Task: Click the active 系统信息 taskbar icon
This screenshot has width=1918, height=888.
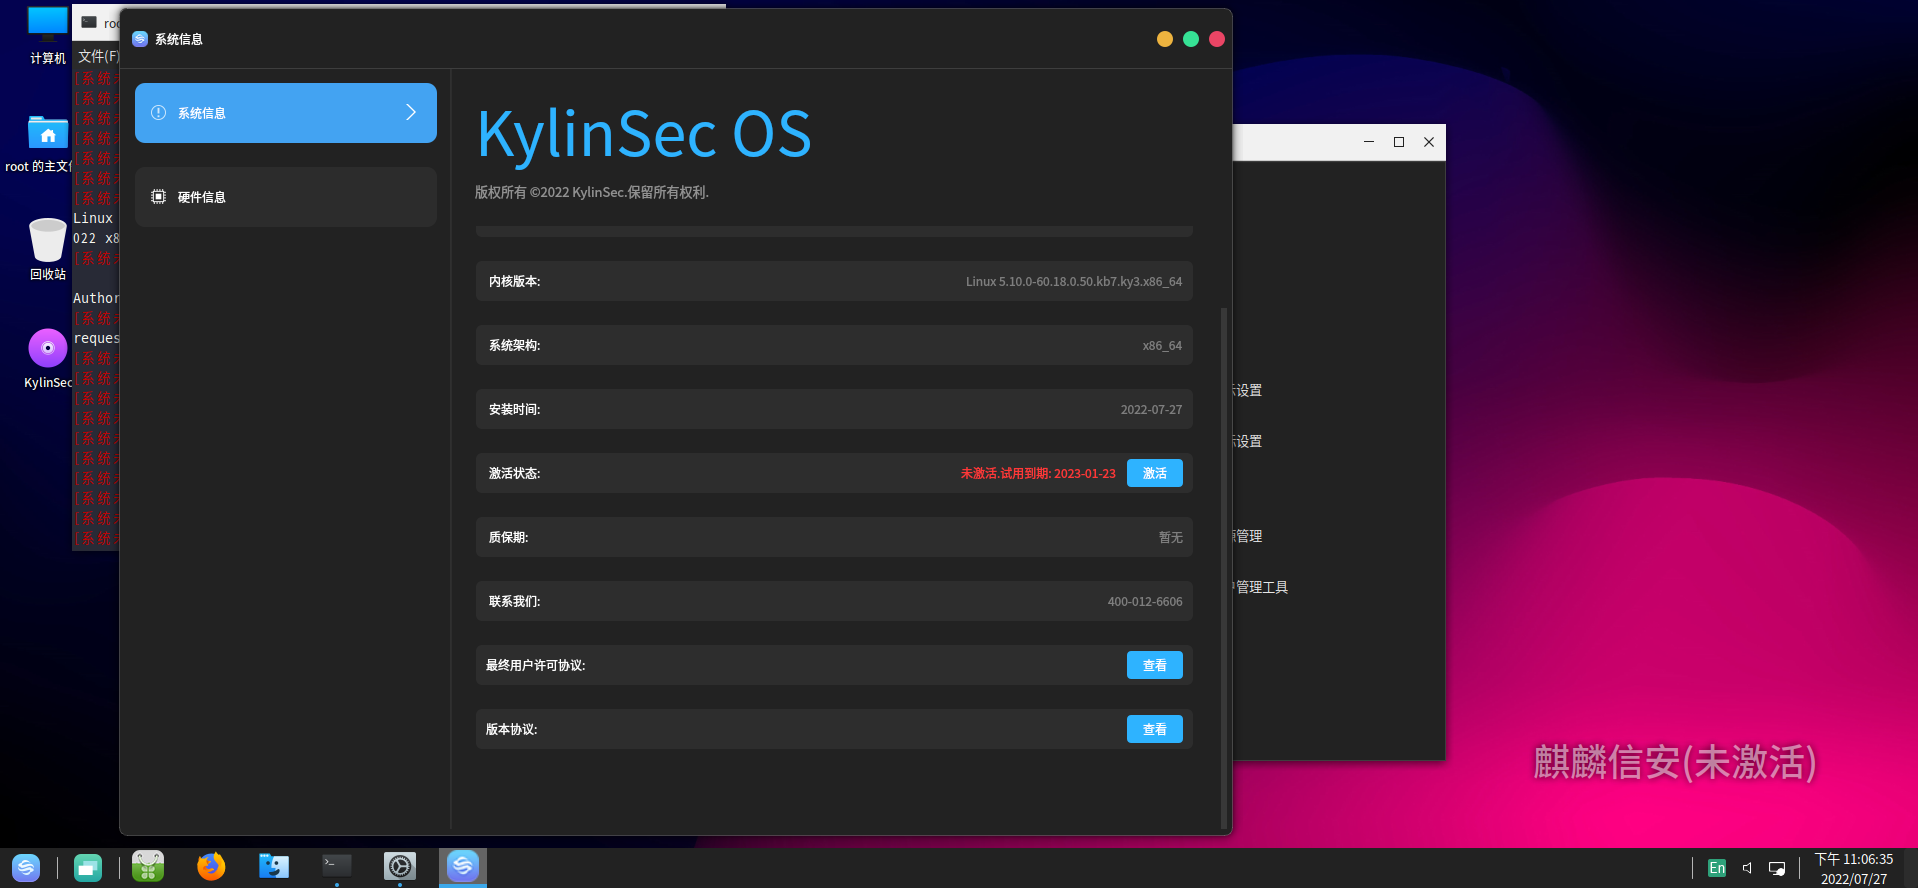Action: click(x=463, y=866)
